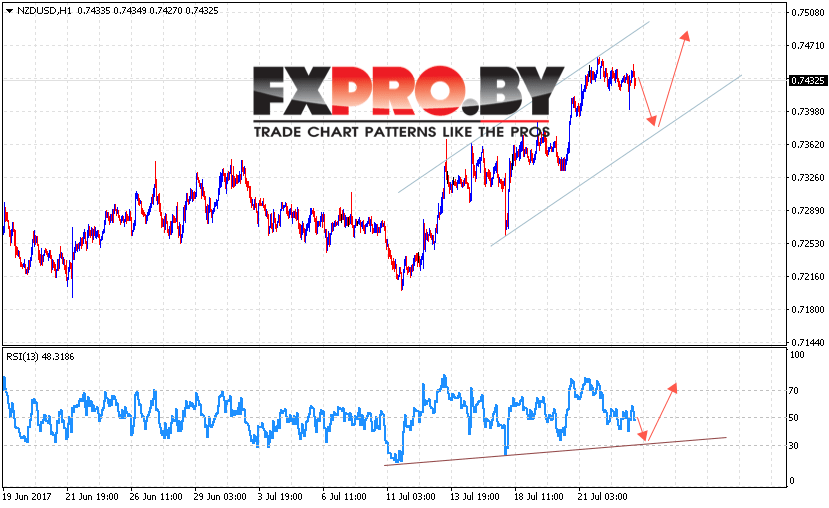Select the 0.71440 price axis label
Image resolution: width=829 pixels, height=508 pixels.
click(807, 343)
